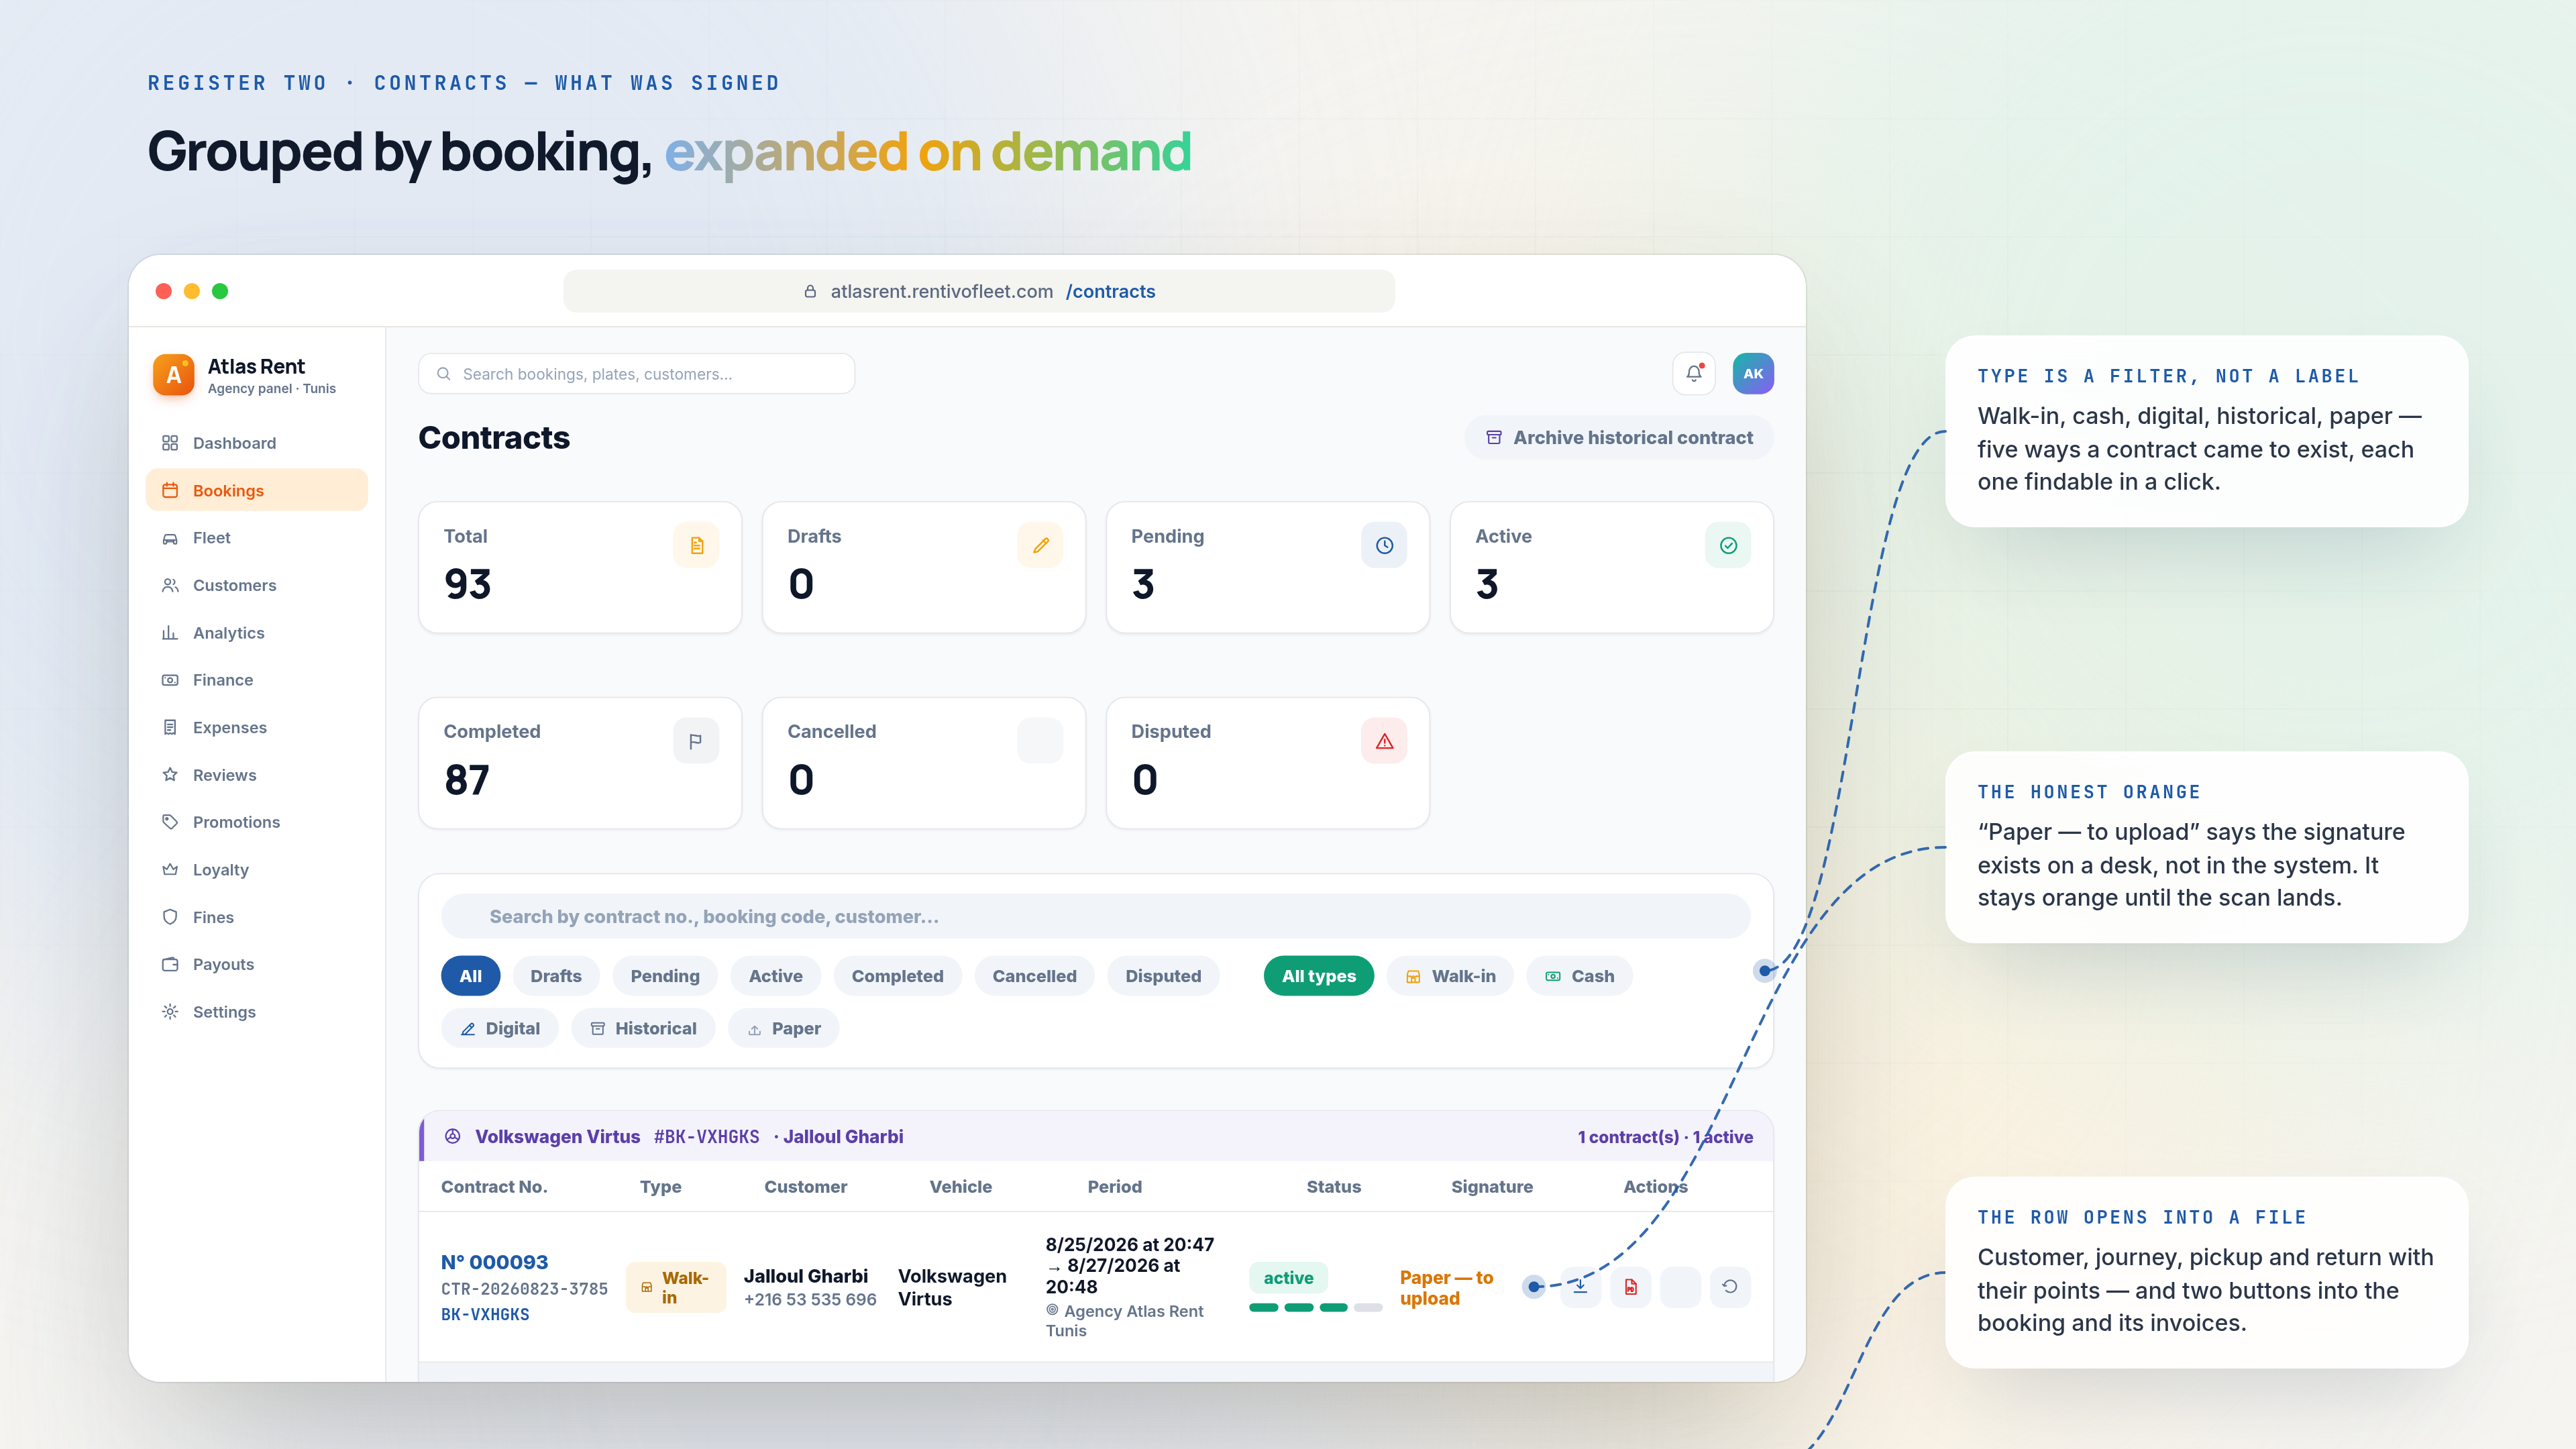Open Fines in the sidebar
Viewport: 2576px width, 1449px height.
[x=257, y=917]
